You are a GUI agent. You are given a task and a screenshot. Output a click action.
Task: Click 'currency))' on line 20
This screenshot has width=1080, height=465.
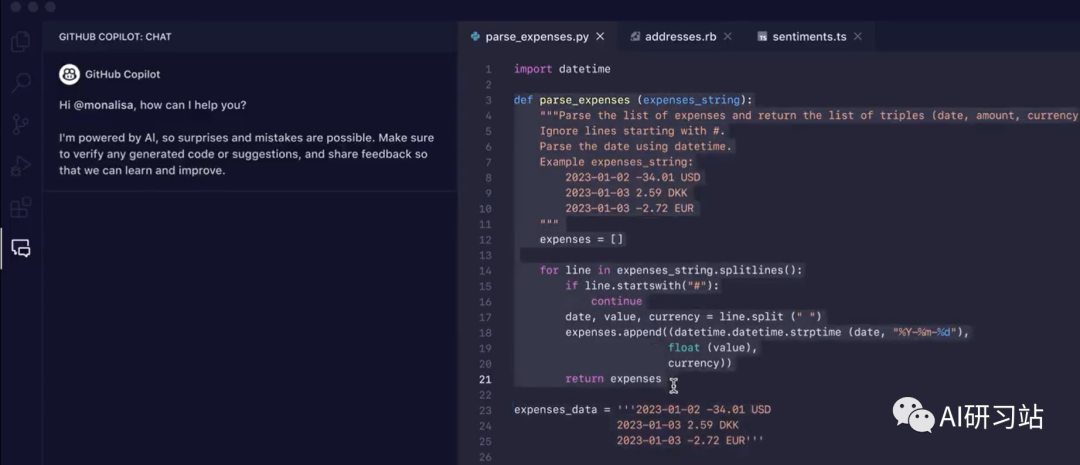tap(700, 364)
